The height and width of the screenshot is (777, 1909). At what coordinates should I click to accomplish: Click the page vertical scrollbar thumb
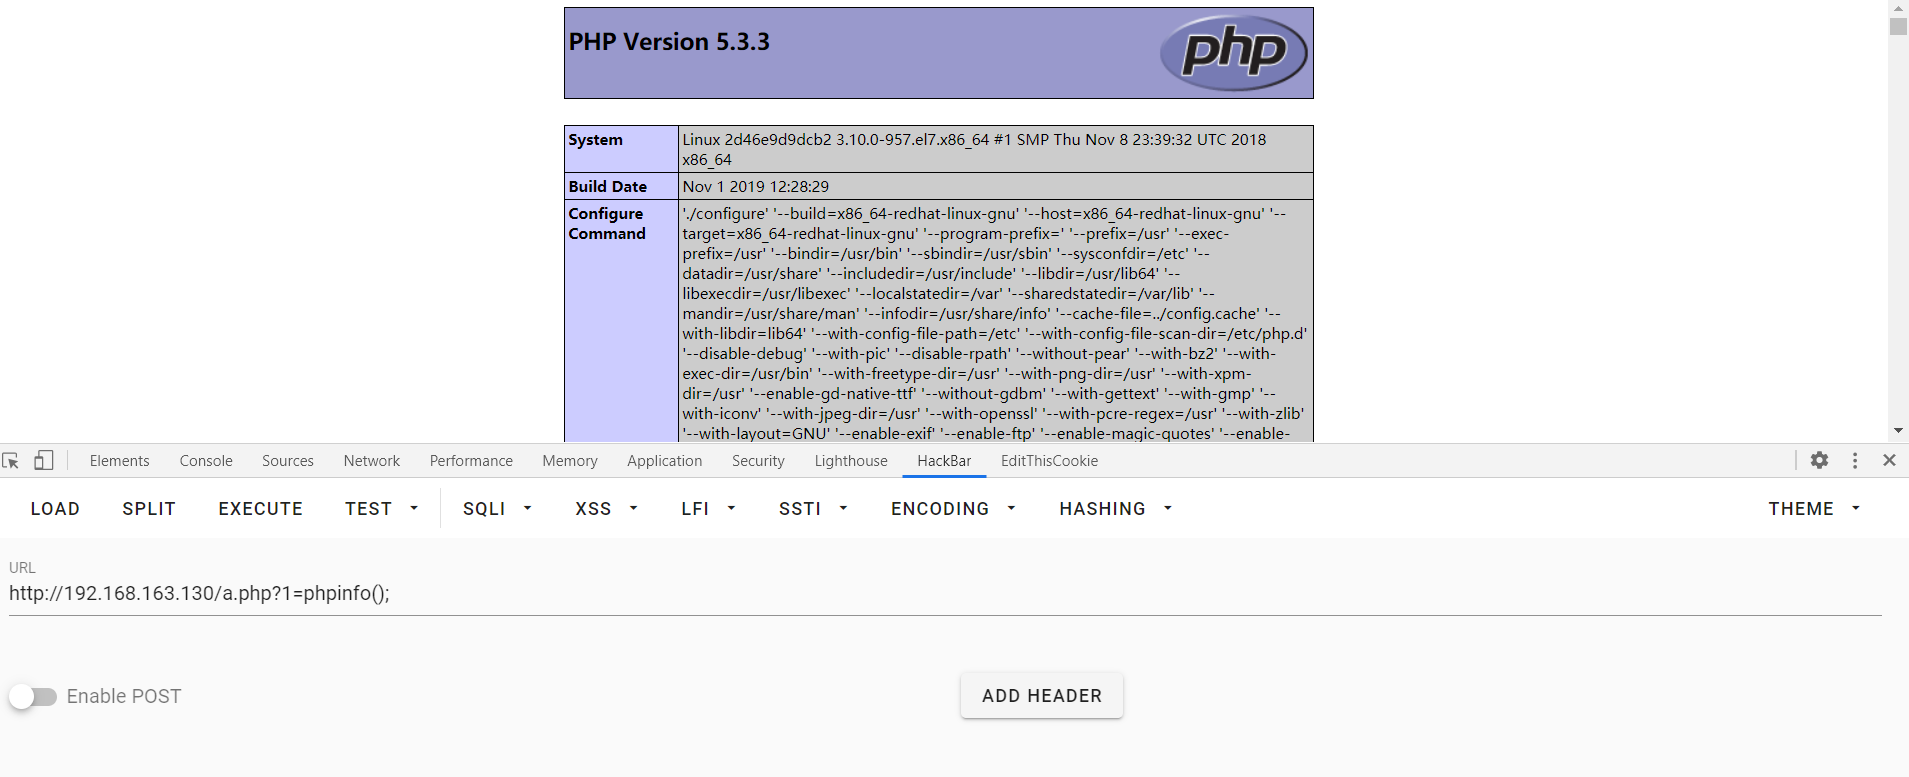[1898, 26]
